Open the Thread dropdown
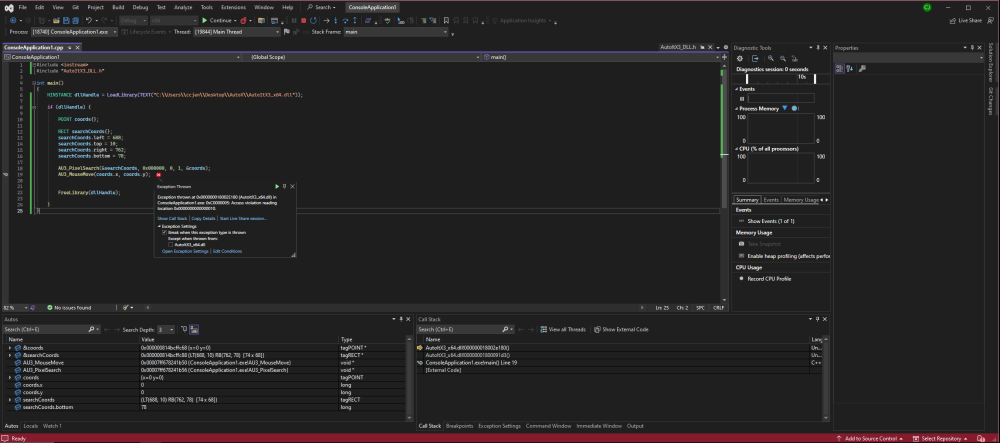 (237, 32)
